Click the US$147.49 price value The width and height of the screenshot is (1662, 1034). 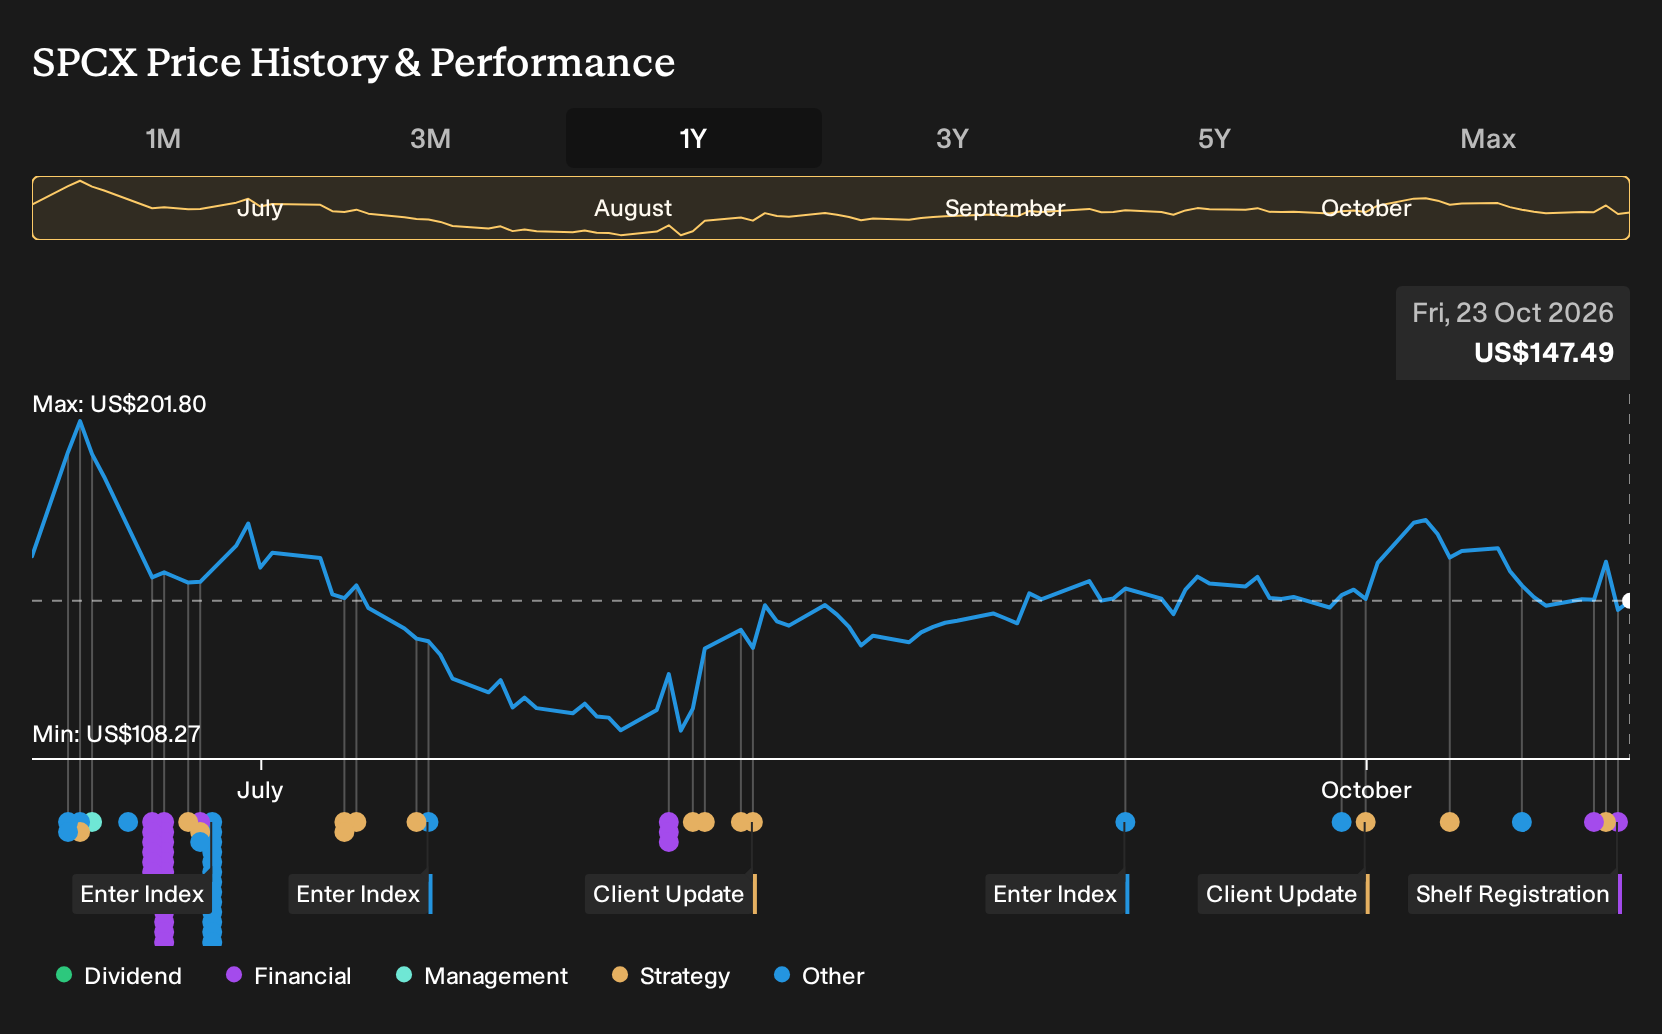1544,353
